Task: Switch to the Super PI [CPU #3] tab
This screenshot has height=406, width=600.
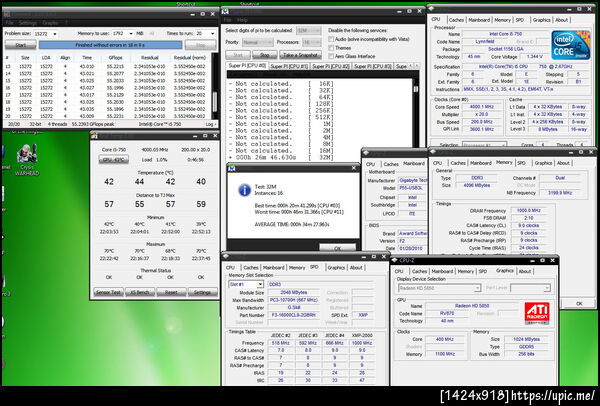Action: click(372, 66)
